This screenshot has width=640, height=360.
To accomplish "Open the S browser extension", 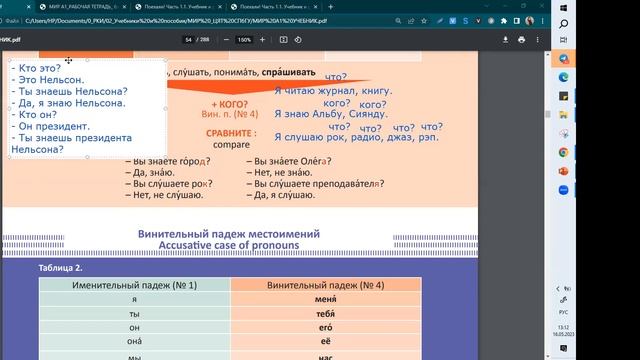I will point(465,21).
